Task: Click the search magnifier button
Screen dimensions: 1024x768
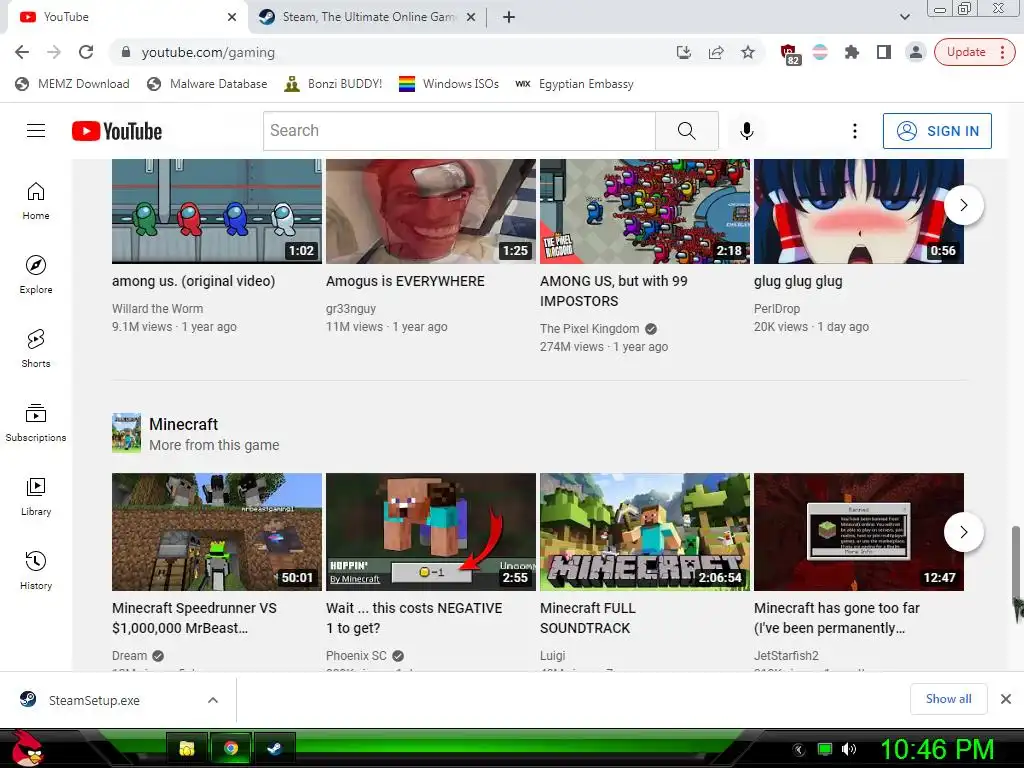Action: (x=686, y=131)
